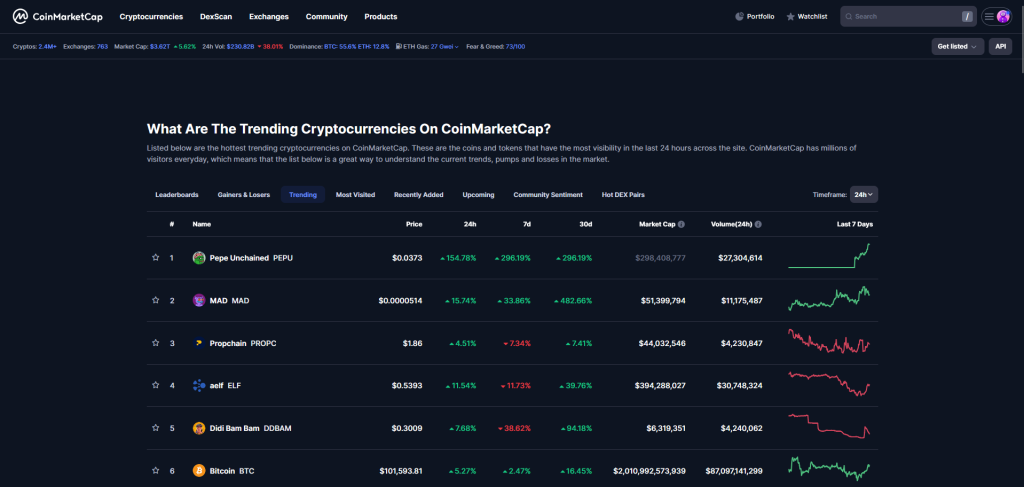Screen dimensions: 1024x487
Task: Switch to the Gainers & Losers tab
Action: click(x=244, y=195)
